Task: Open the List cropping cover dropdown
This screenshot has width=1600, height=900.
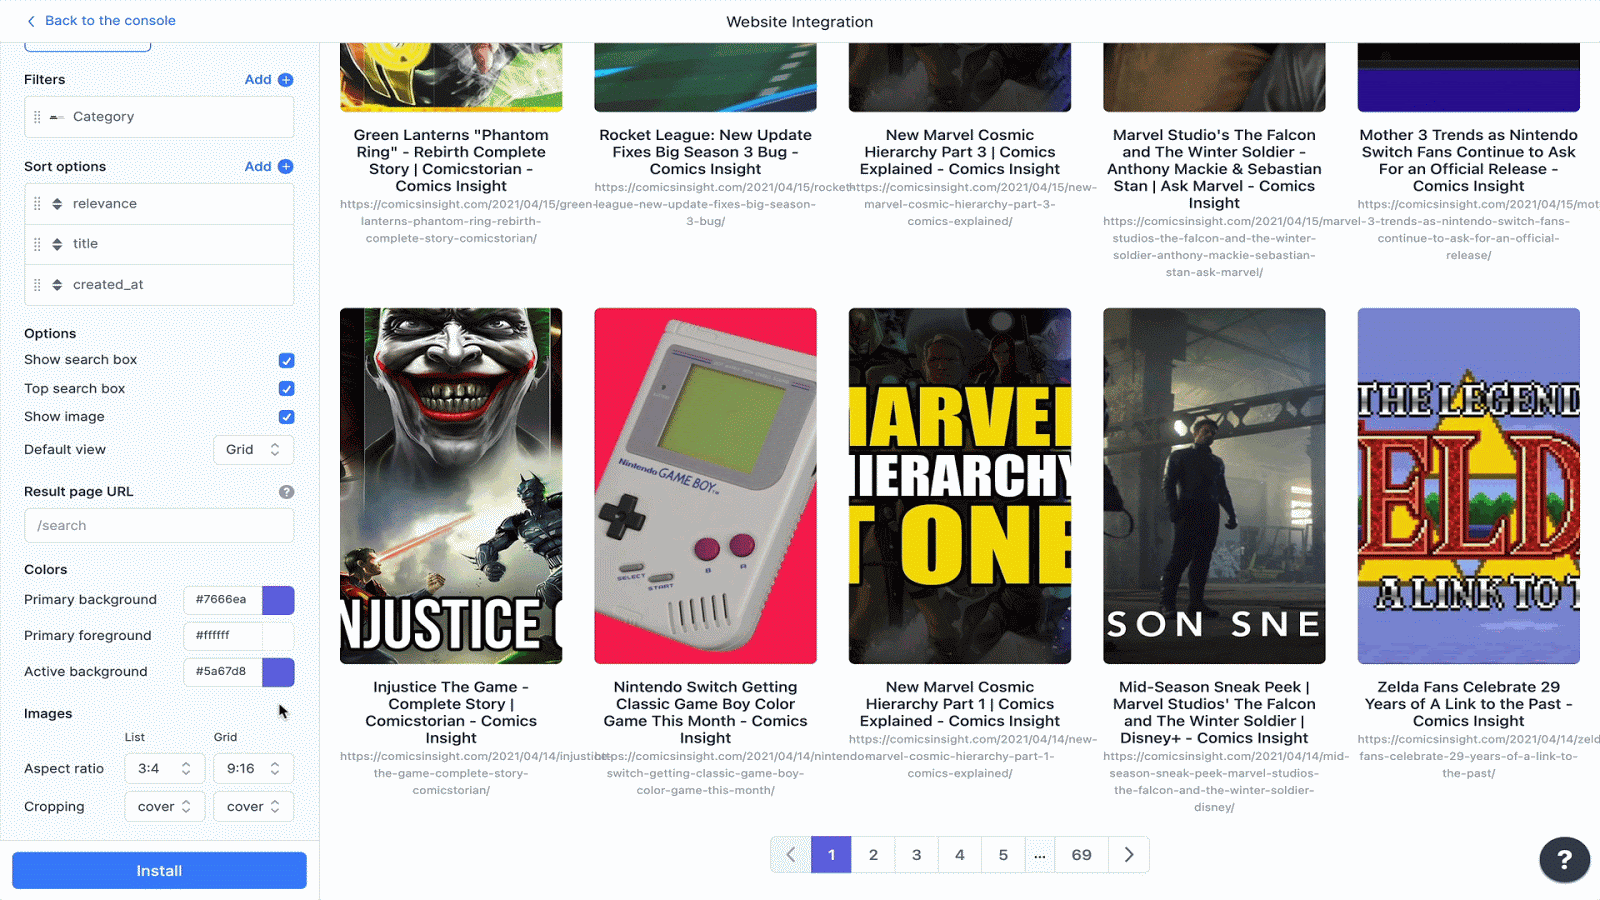Action: [165, 807]
